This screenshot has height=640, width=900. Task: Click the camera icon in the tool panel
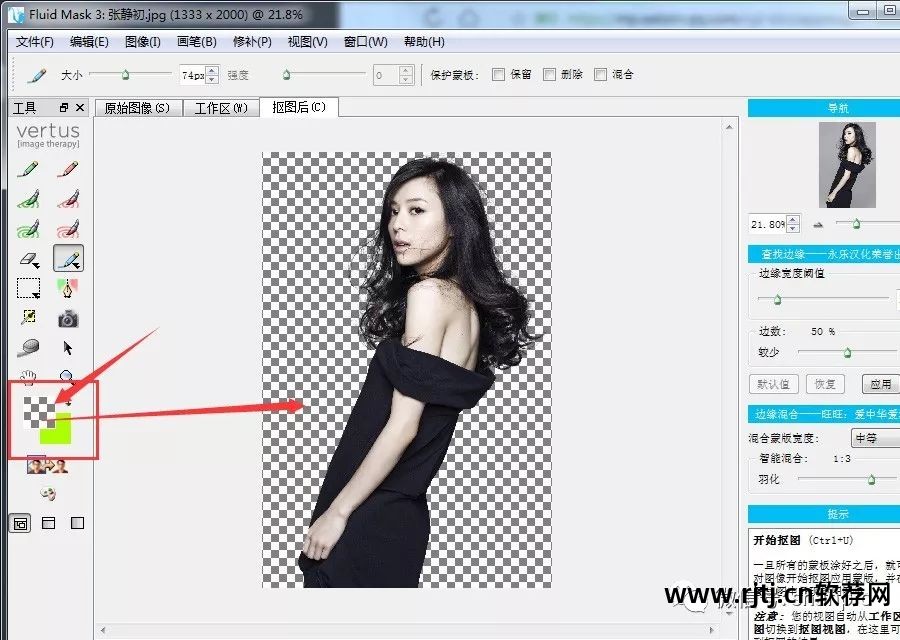pyautogui.click(x=68, y=318)
